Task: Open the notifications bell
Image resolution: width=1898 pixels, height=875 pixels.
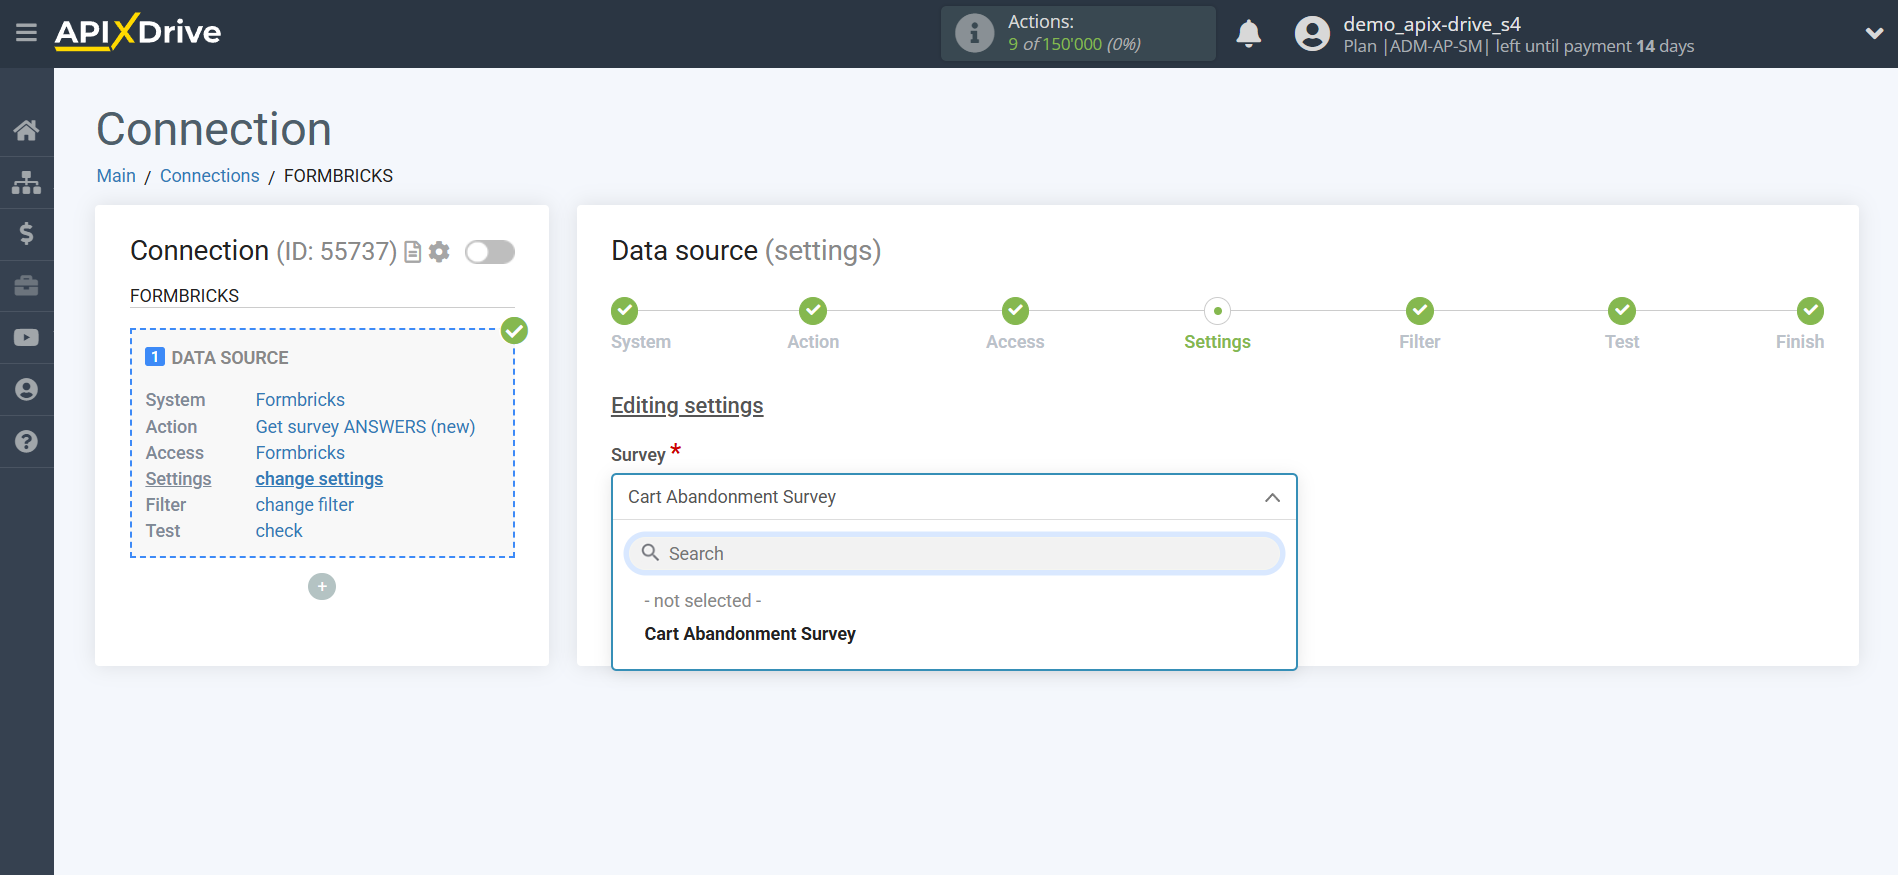Action: [x=1248, y=33]
